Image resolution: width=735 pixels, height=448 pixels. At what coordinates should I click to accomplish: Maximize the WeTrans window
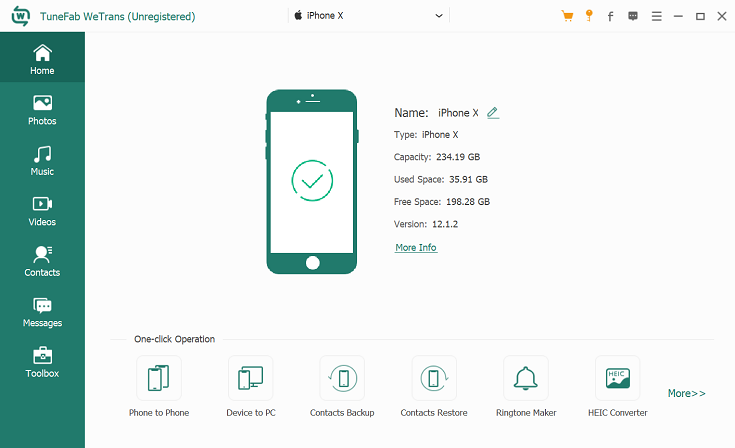[700, 16]
